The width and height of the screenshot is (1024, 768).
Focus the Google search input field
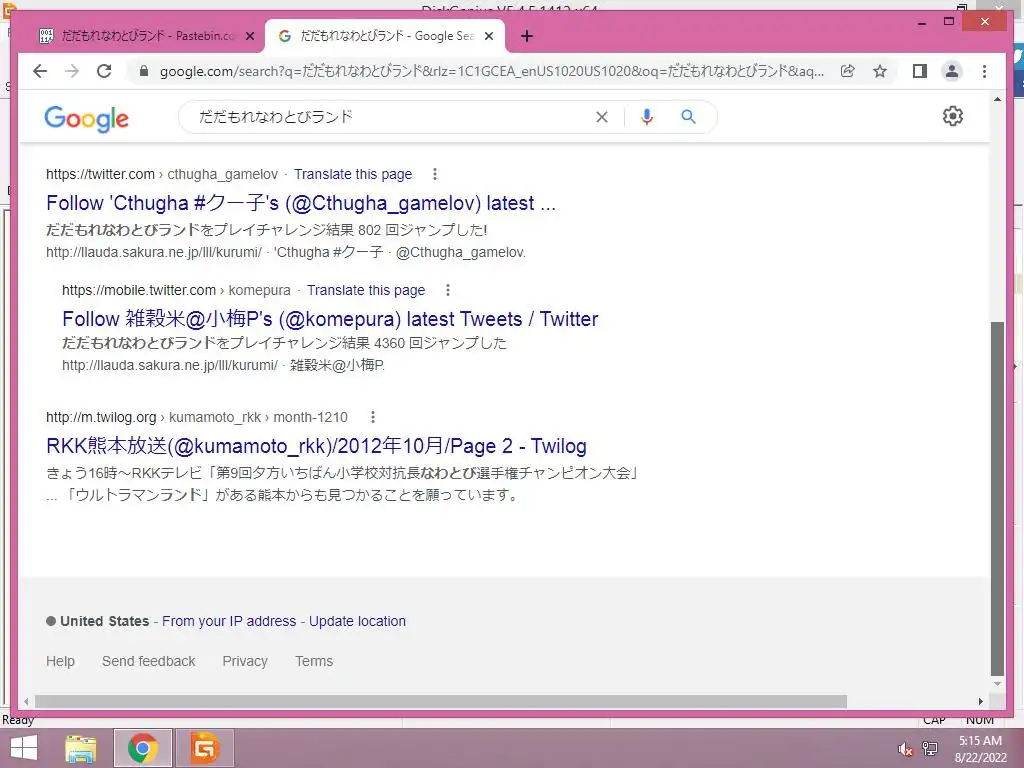[392, 117]
